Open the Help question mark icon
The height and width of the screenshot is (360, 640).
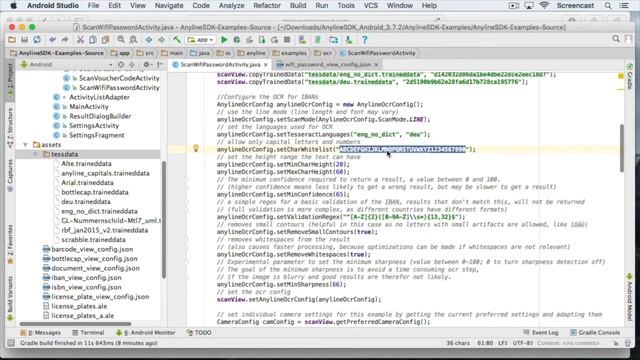(364, 40)
